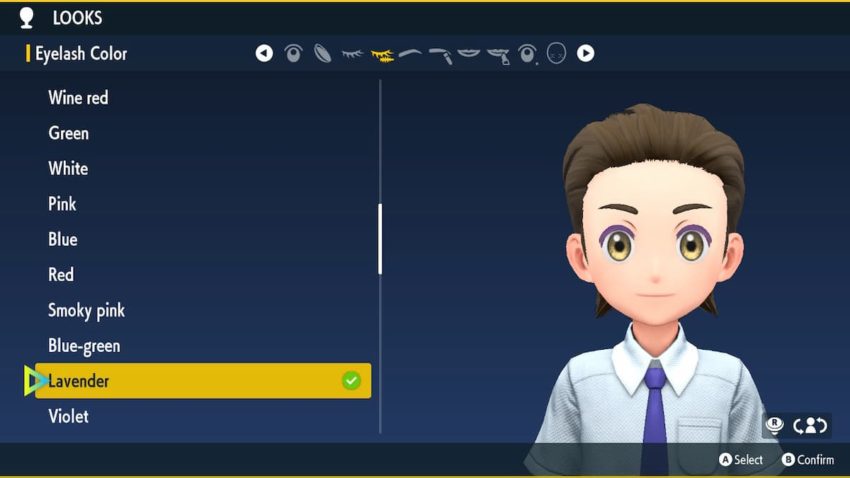The height and width of the screenshot is (478, 850).
Task: Click the B button Confirm prompt
Action: (808, 460)
